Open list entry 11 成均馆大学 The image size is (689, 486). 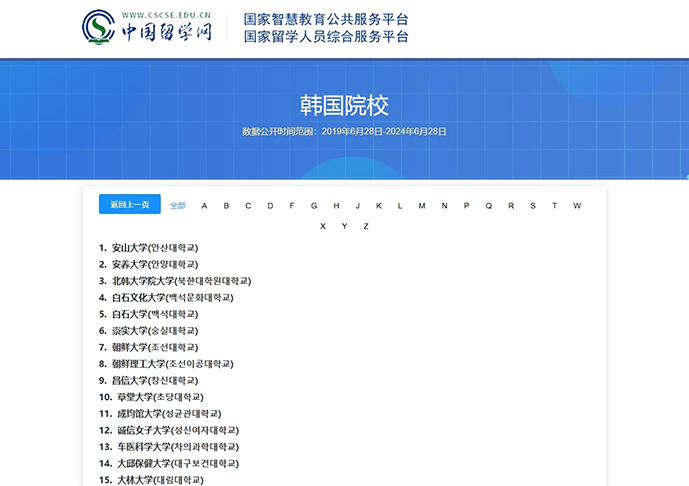(x=160, y=414)
